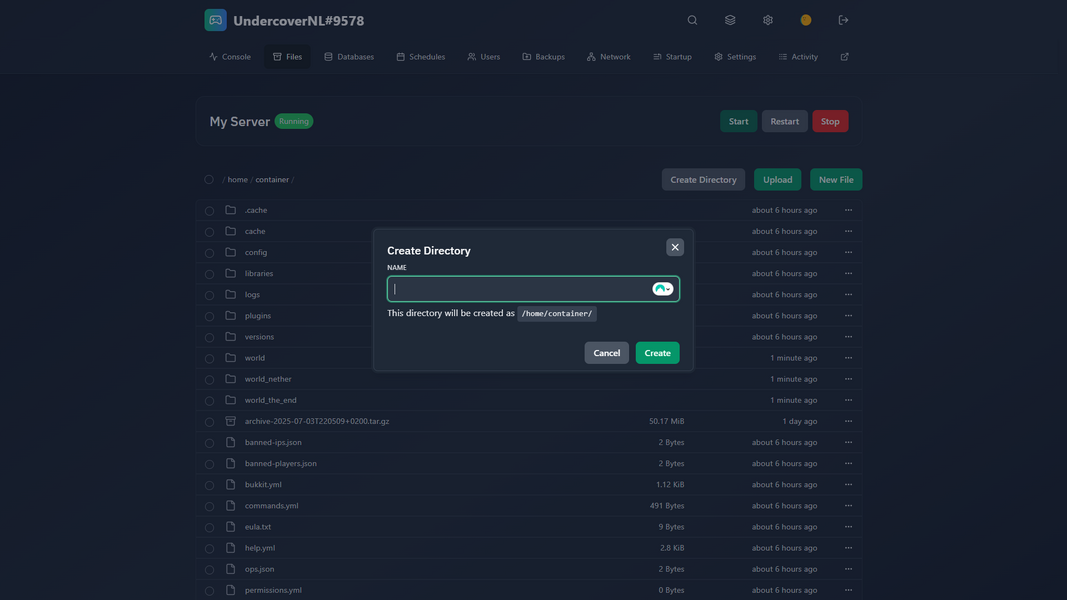Click the sign out icon

coord(843,20)
